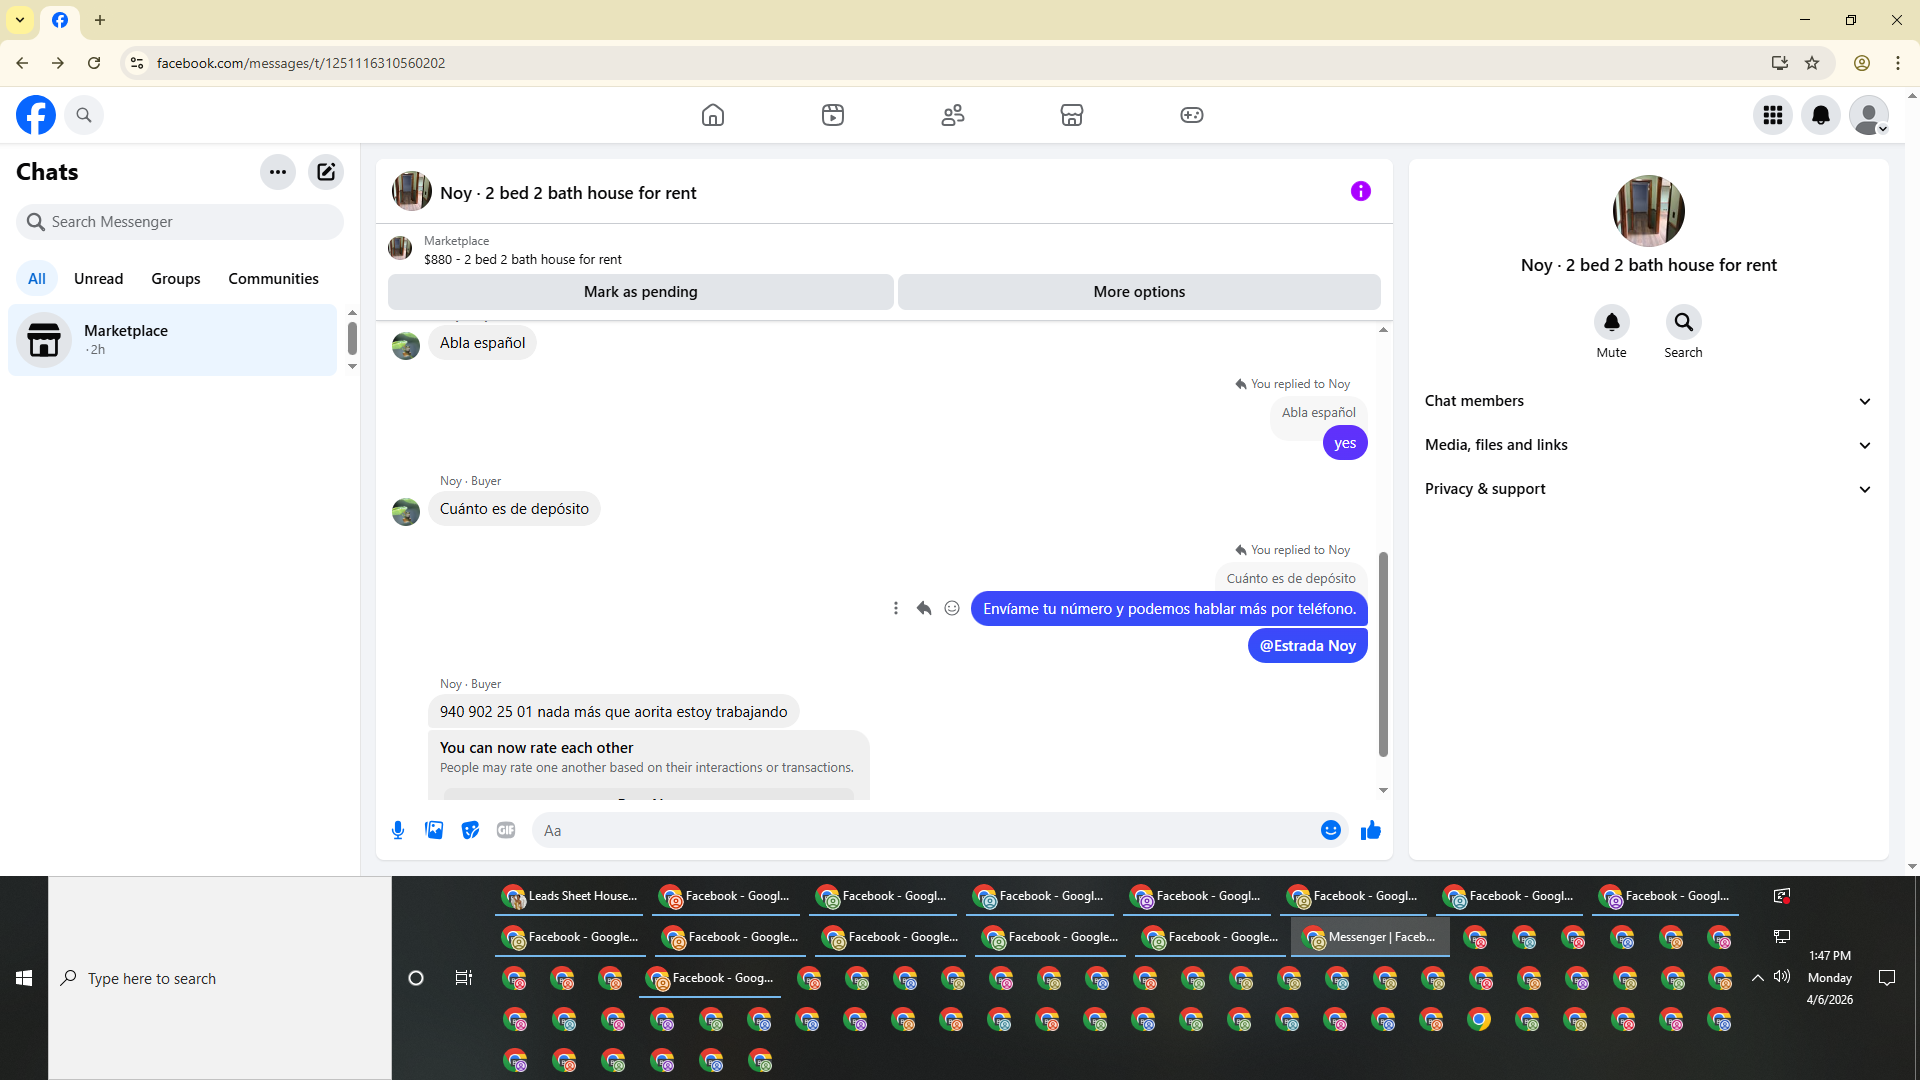Open the Windows notification center
The height and width of the screenshot is (1080, 1920).
[1887, 978]
